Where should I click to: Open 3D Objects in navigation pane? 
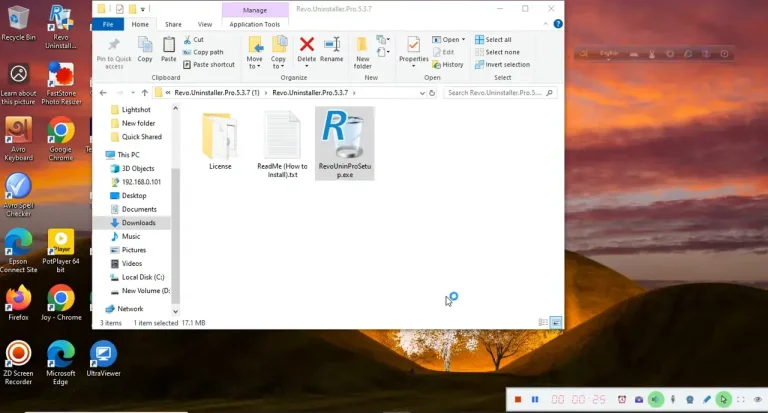(138, 169)
